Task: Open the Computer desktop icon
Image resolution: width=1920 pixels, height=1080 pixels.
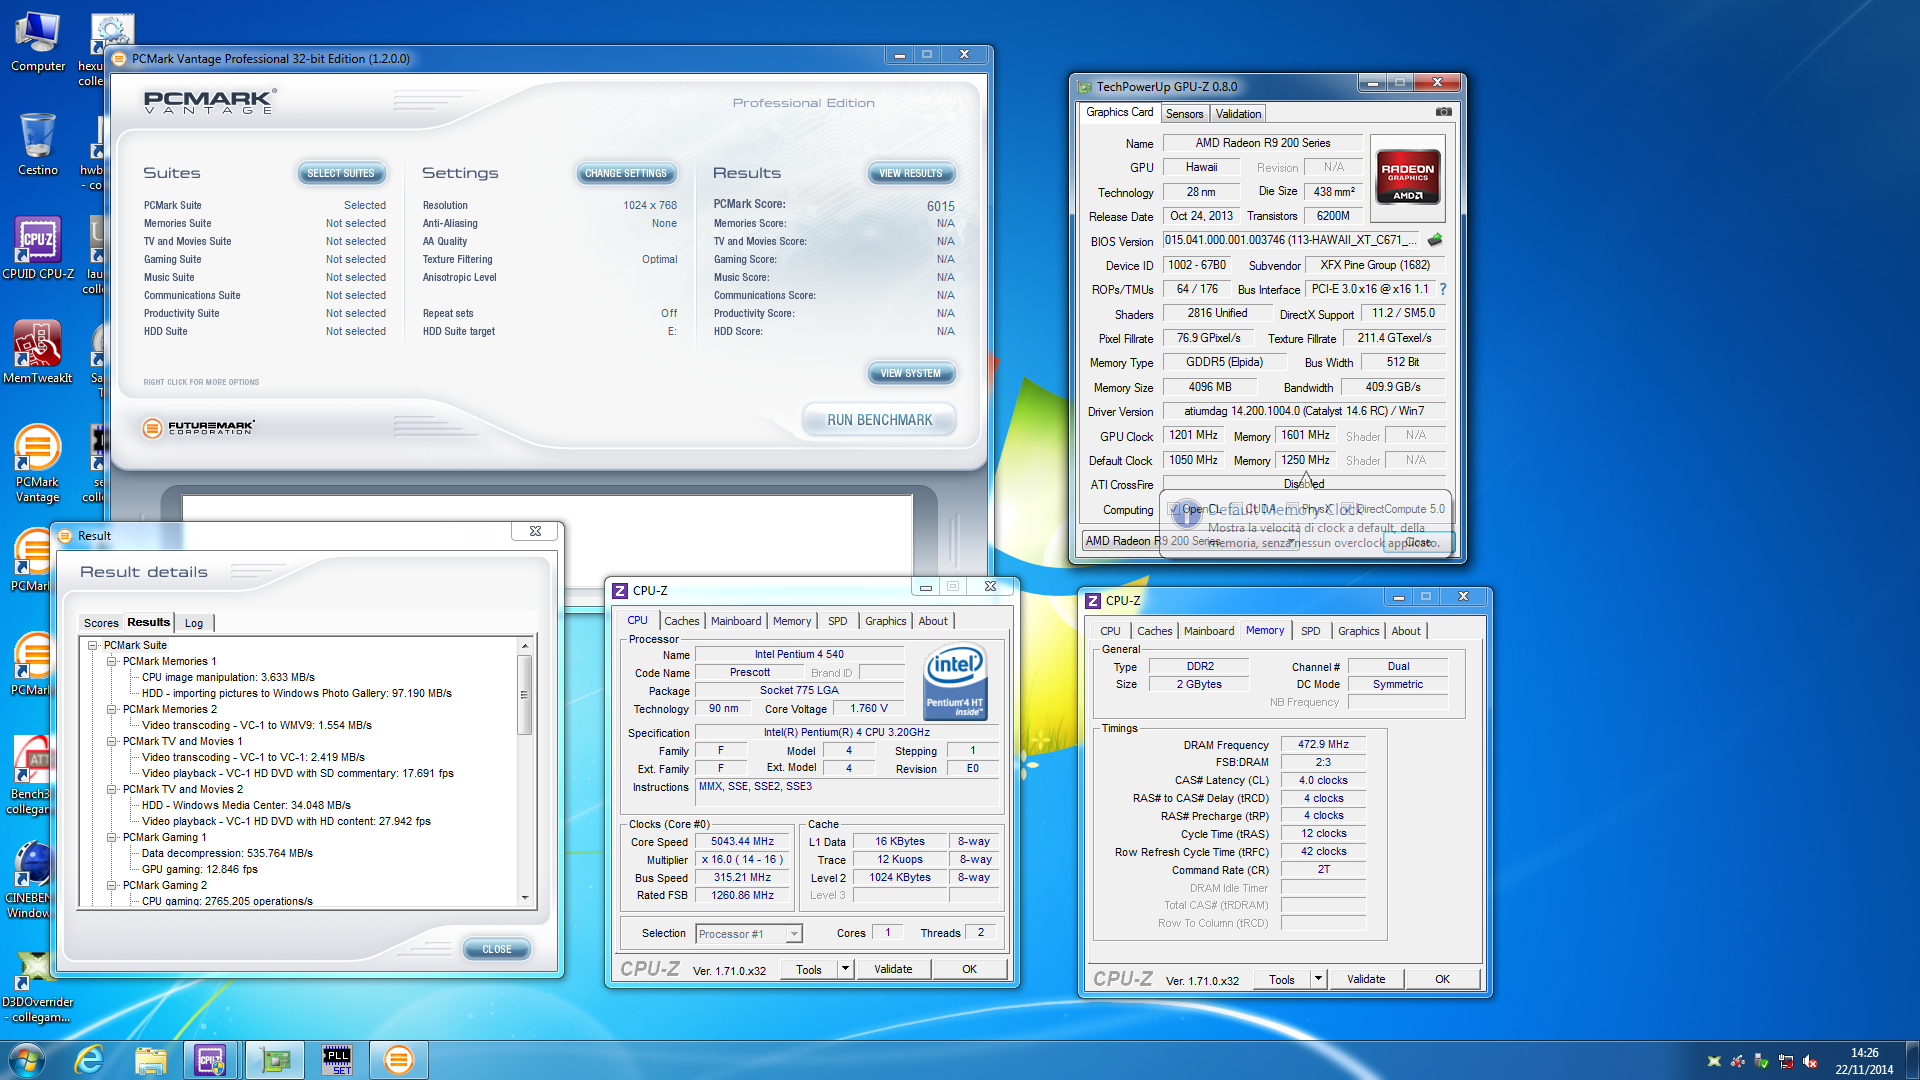Action: point(38,42)
